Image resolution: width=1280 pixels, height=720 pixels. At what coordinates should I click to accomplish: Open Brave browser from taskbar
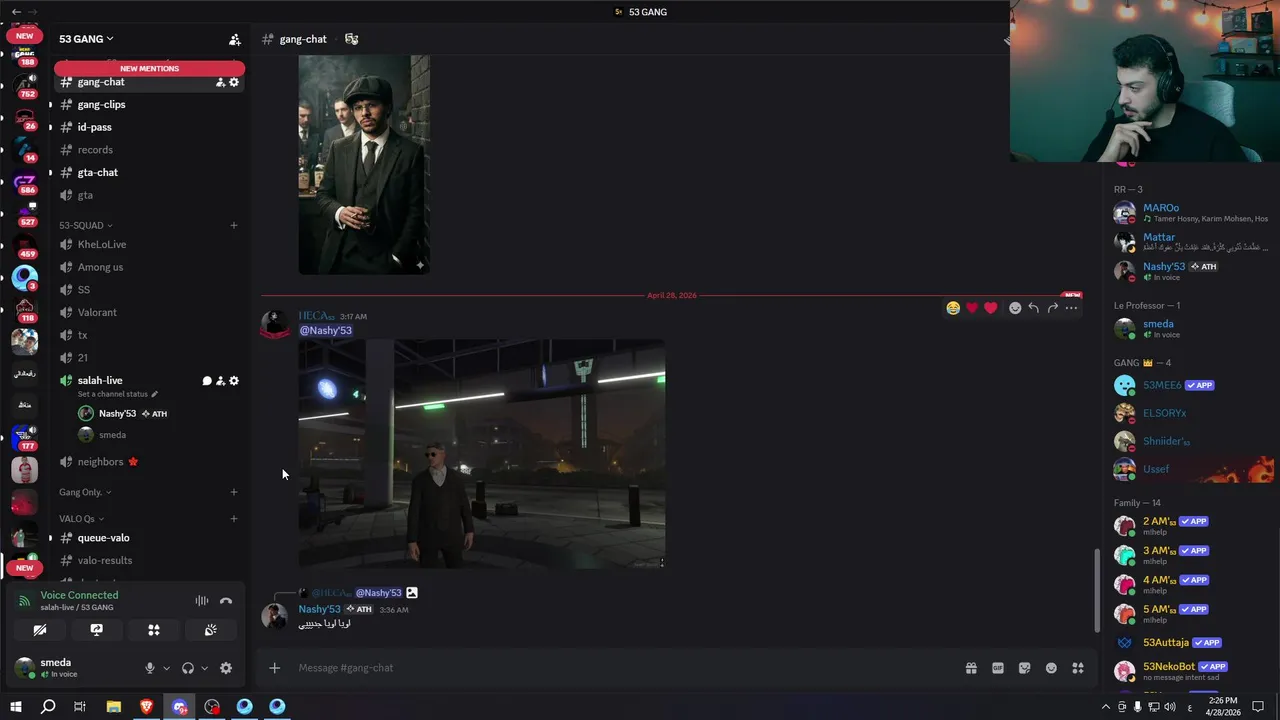[147, 706]
